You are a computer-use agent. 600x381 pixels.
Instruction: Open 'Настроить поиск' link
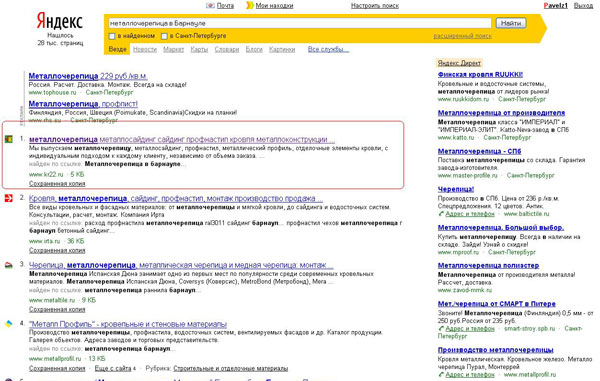375,6
